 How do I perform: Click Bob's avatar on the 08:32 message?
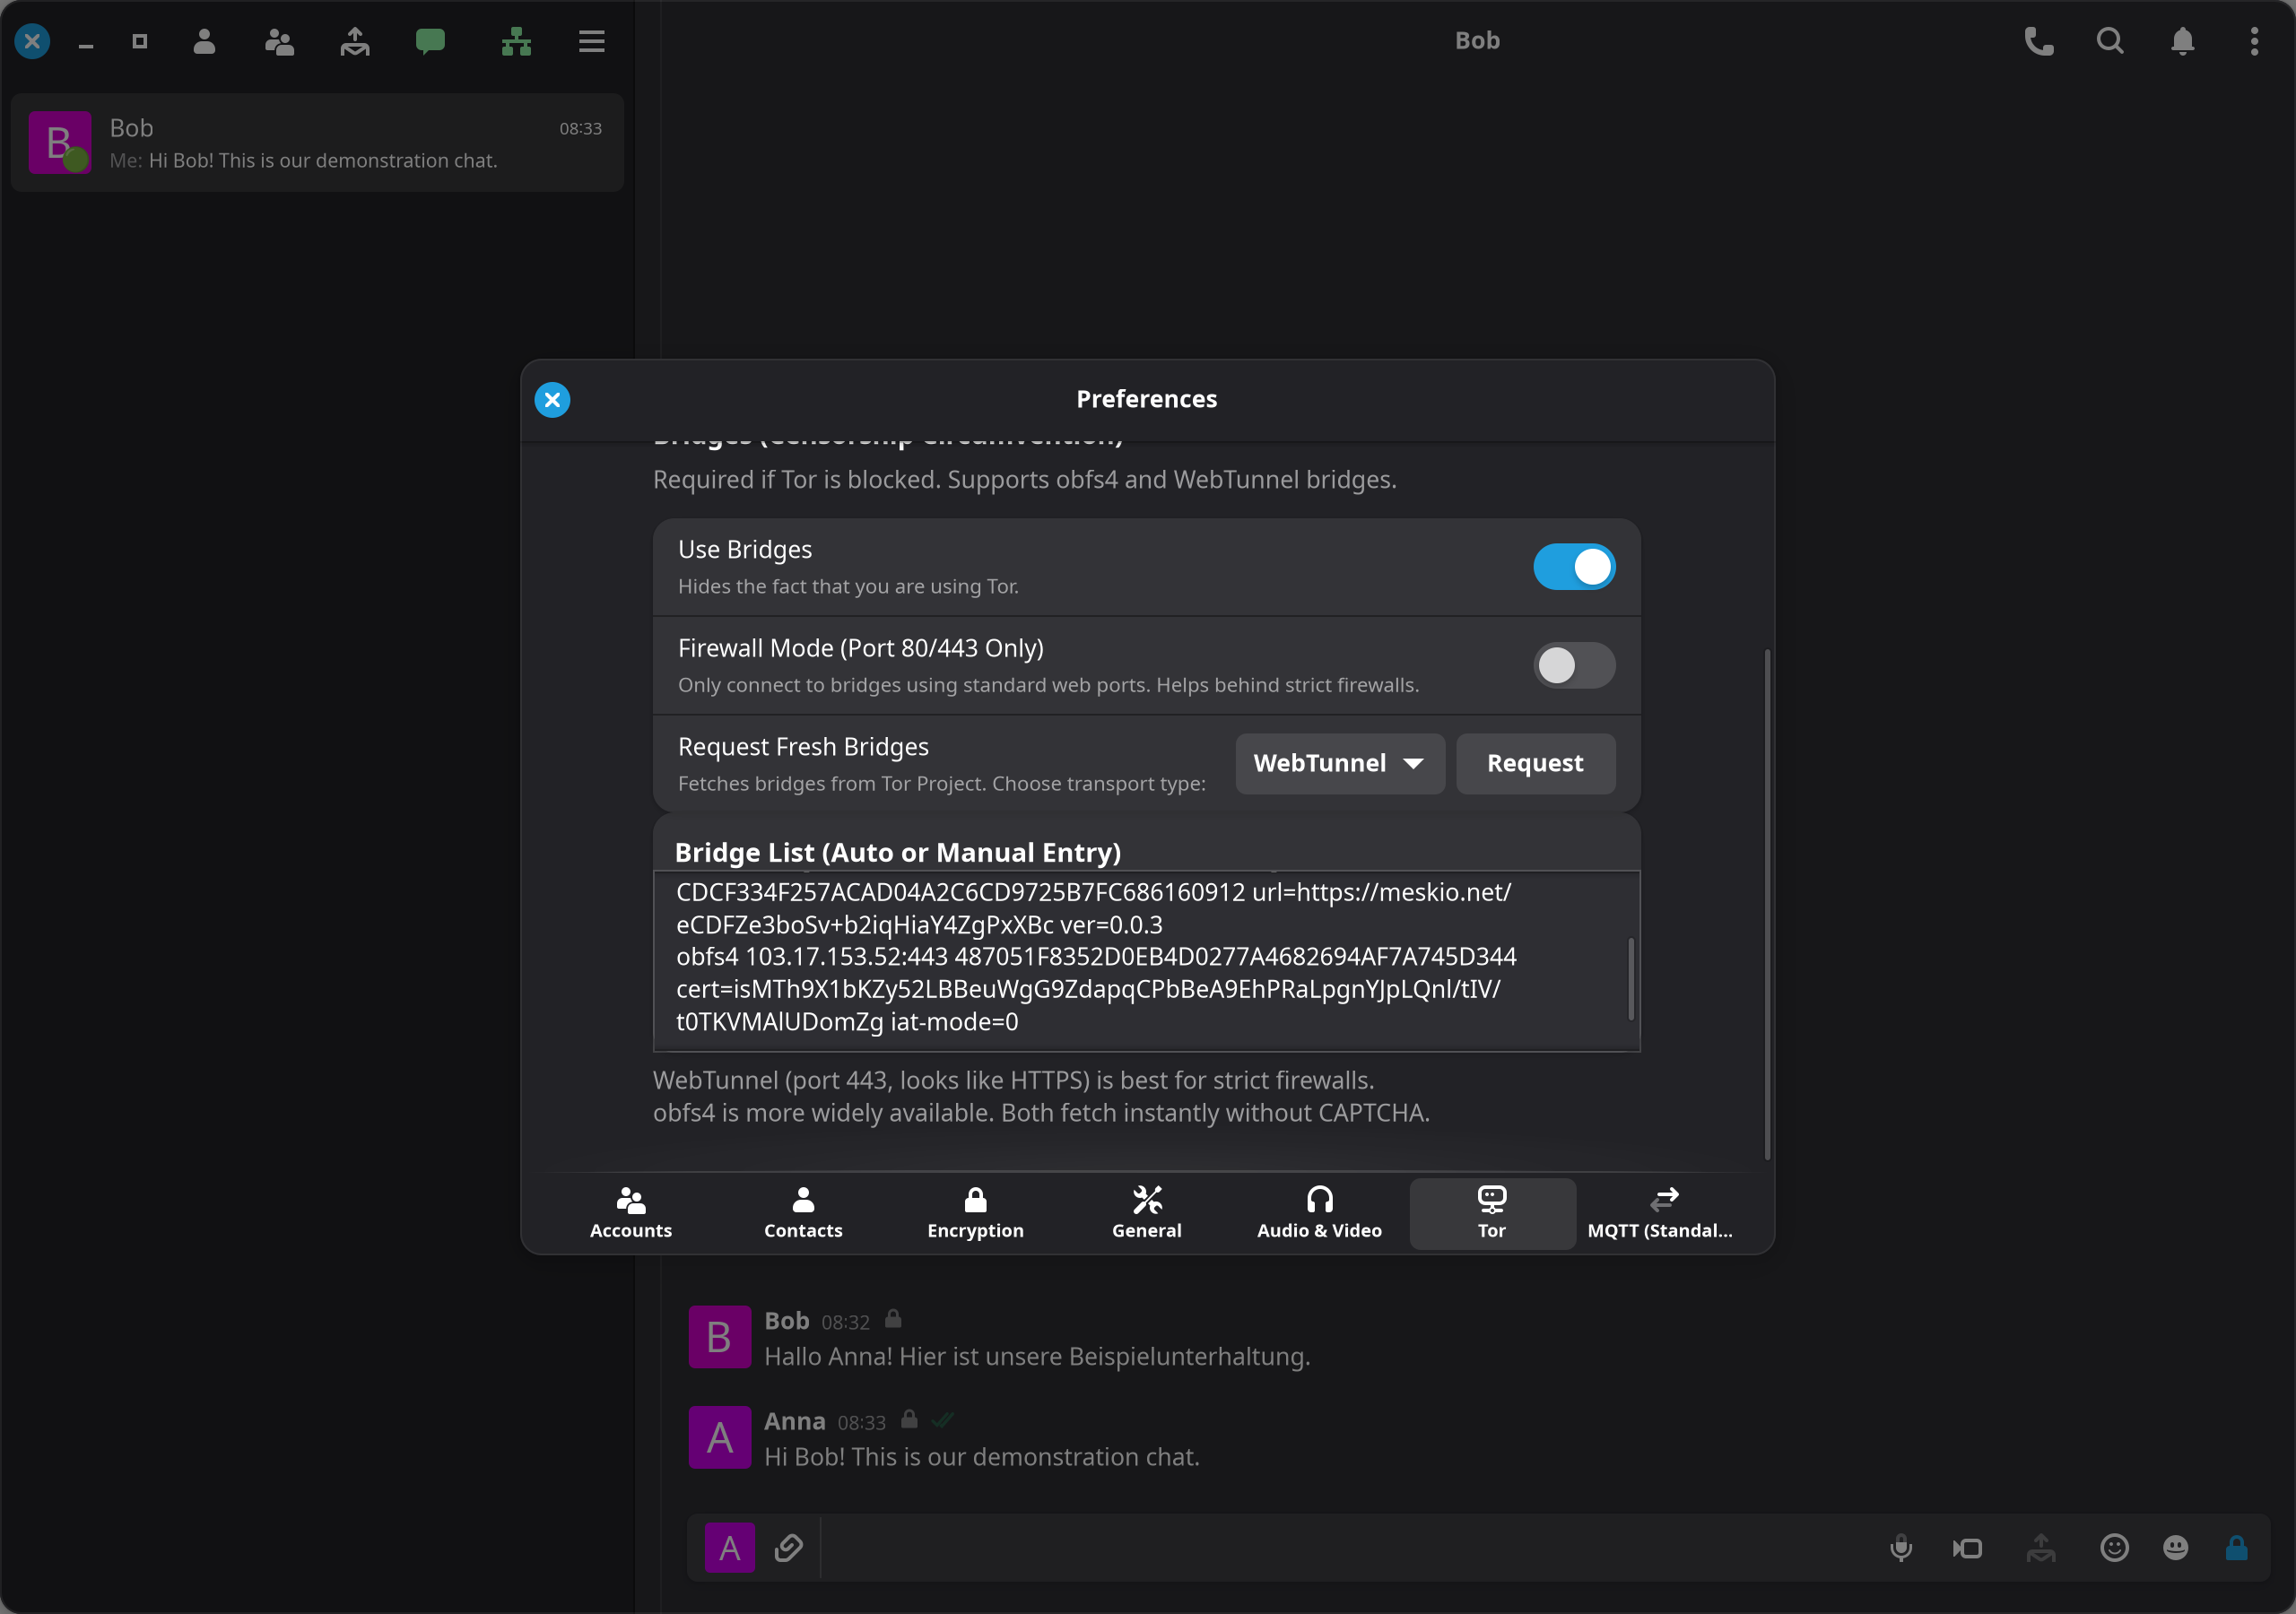[x=719, y=1336]
